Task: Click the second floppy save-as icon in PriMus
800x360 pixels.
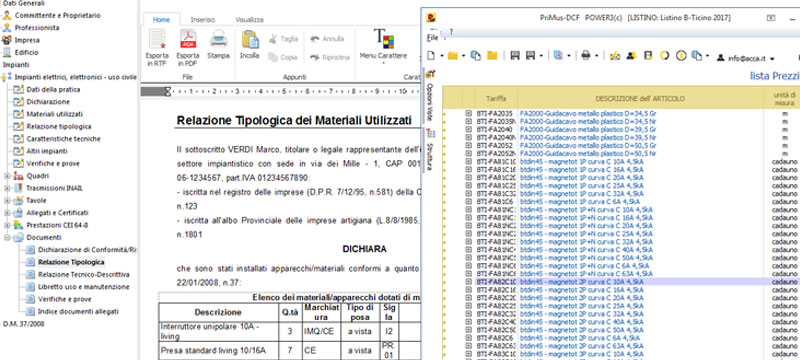Action: click(531, 56)
